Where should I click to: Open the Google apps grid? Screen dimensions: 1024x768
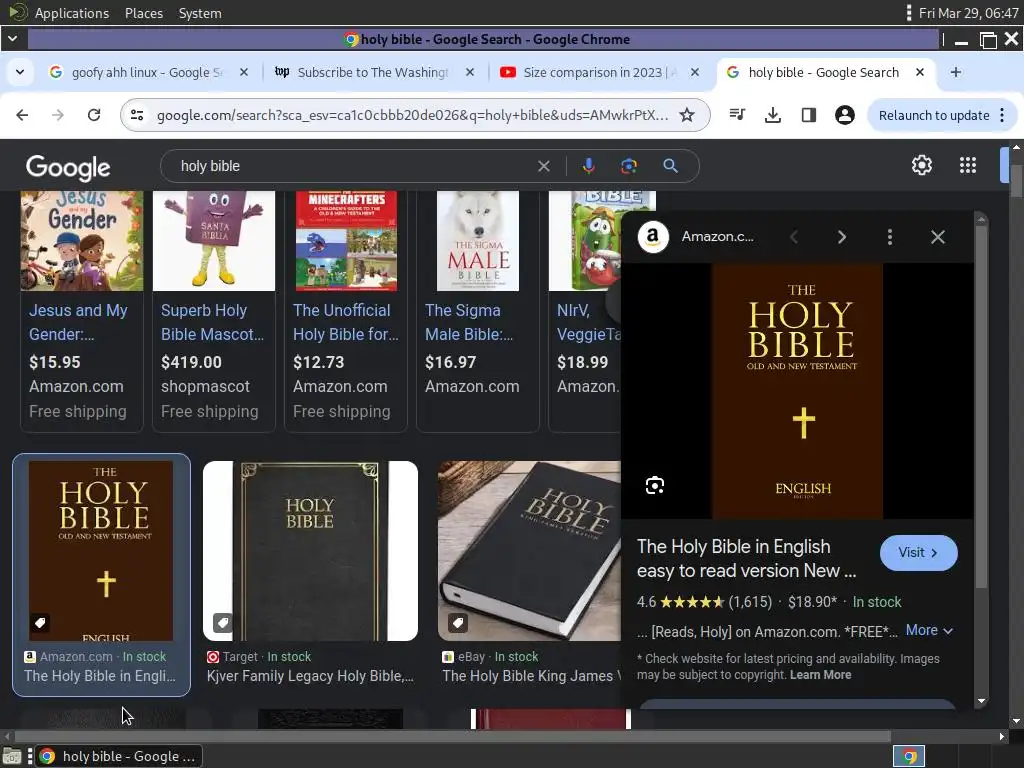point(968,165)
